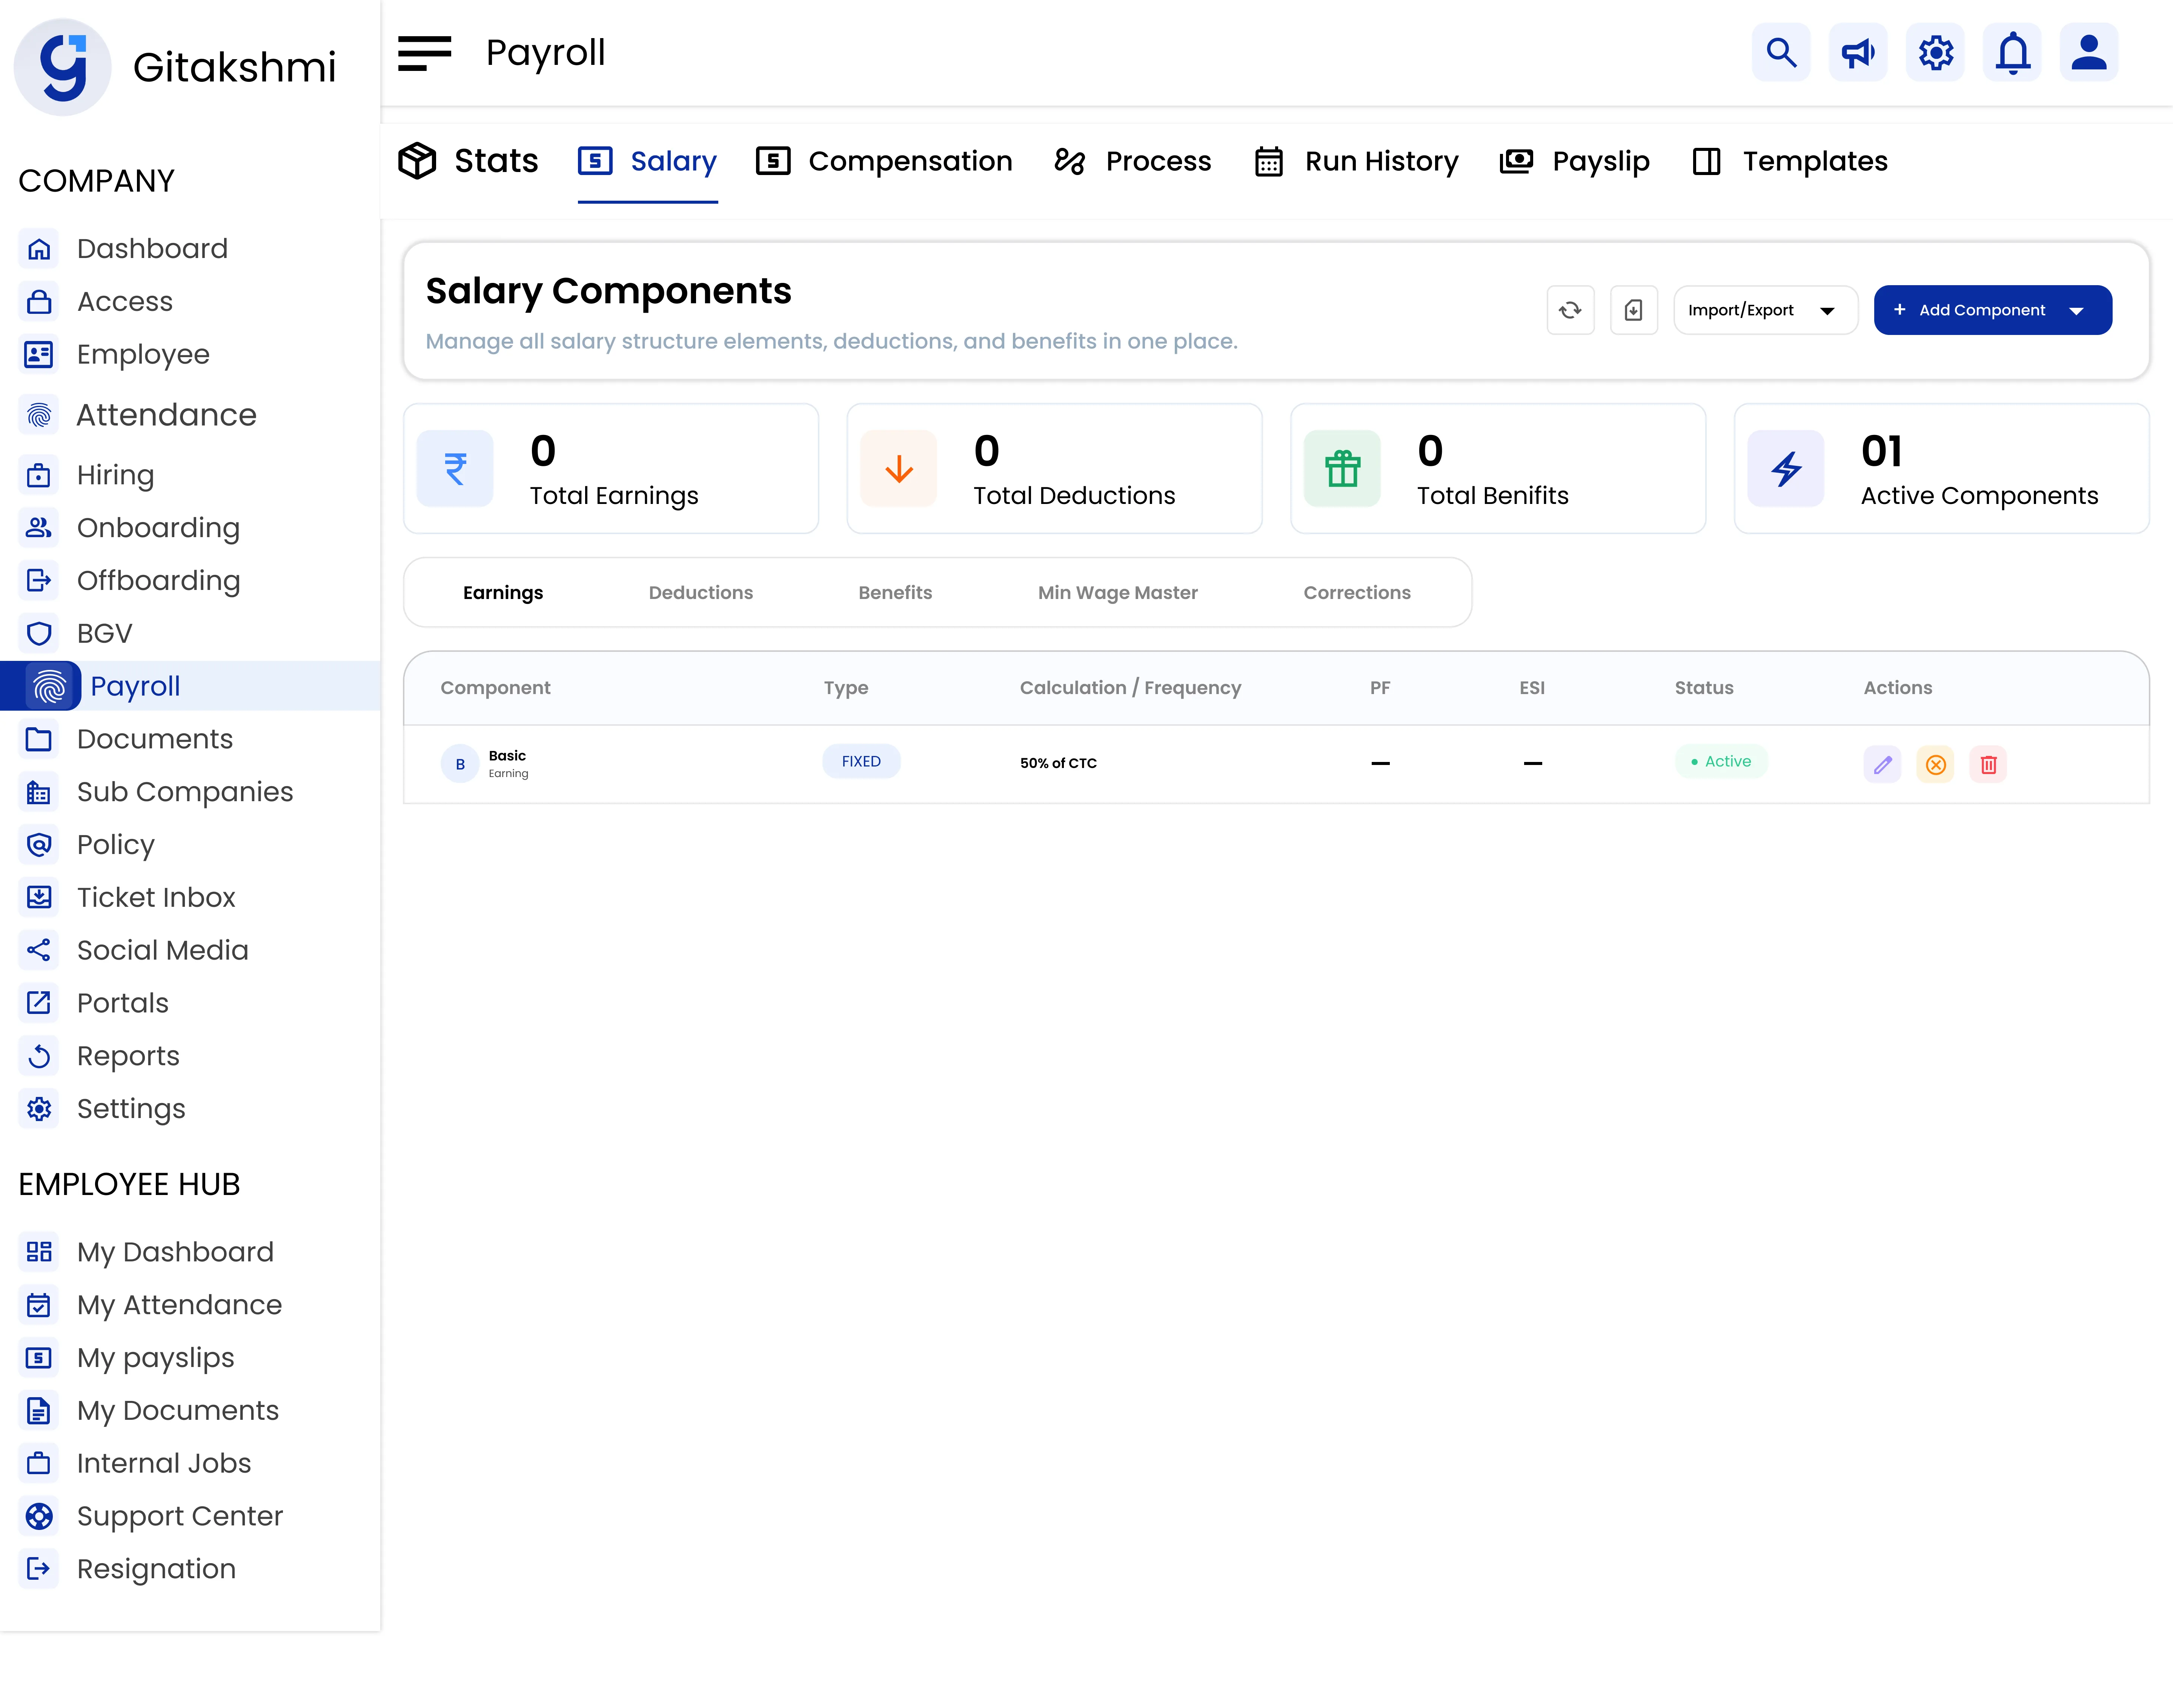Click the download file icon

click(1634, 310)
